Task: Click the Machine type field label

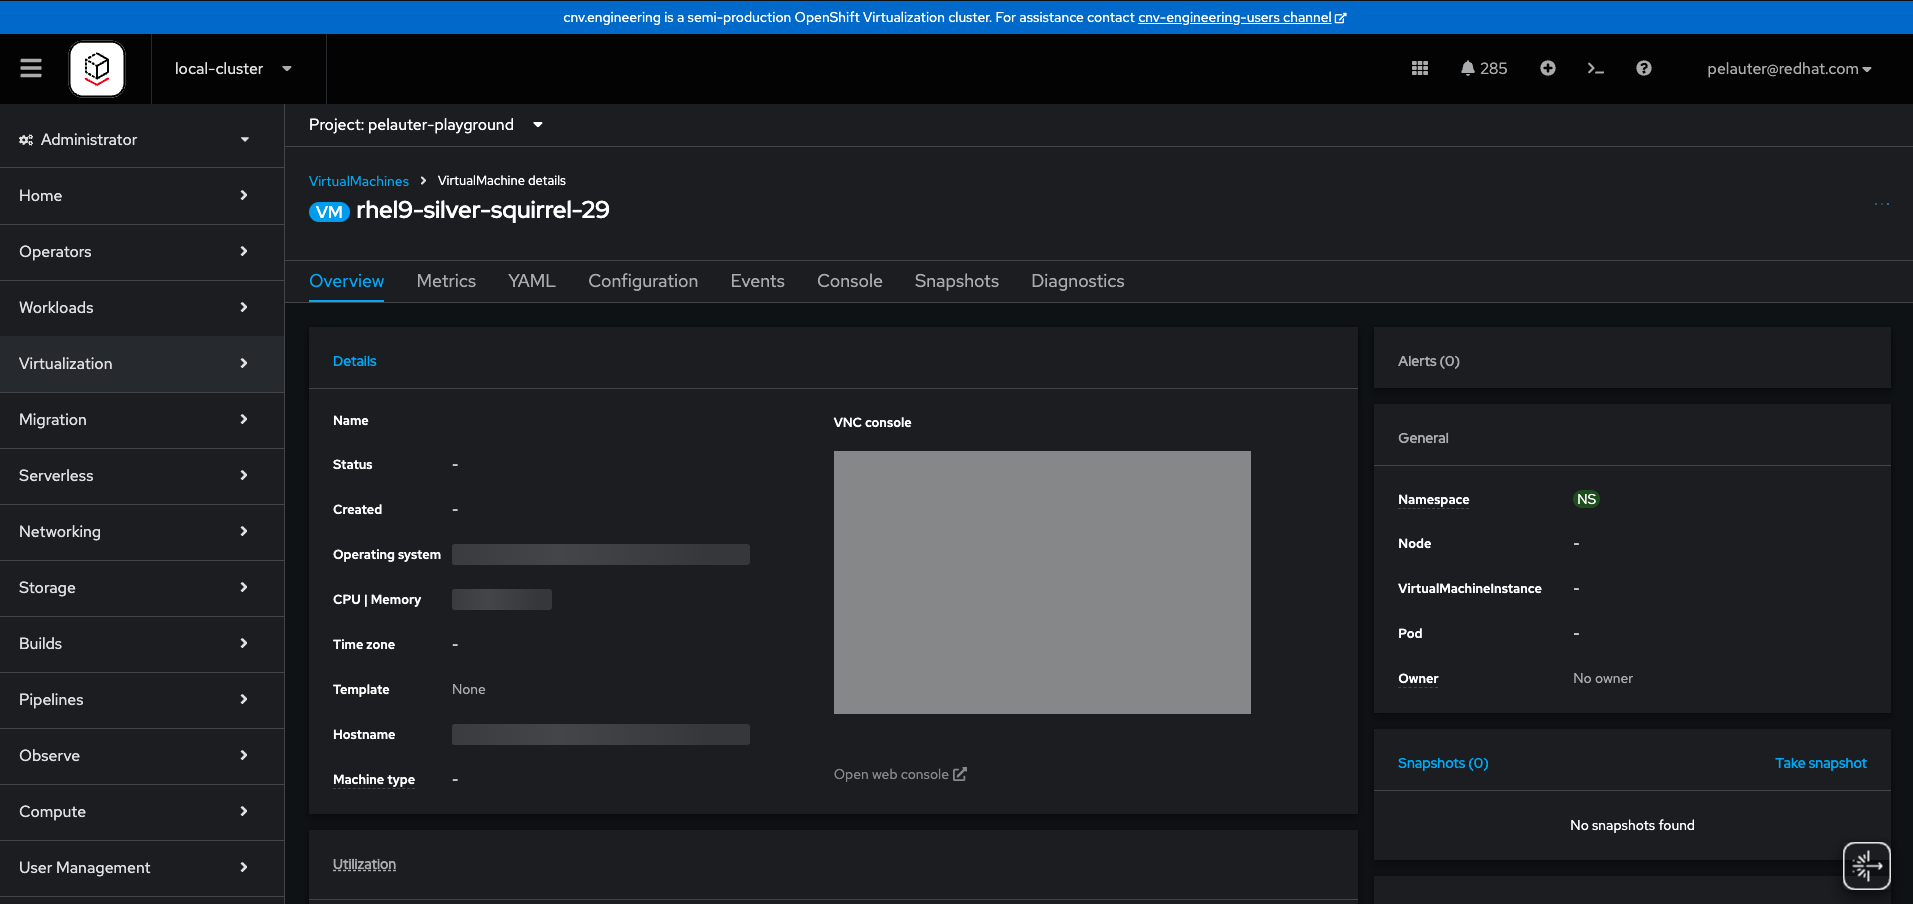Action: 374,780
